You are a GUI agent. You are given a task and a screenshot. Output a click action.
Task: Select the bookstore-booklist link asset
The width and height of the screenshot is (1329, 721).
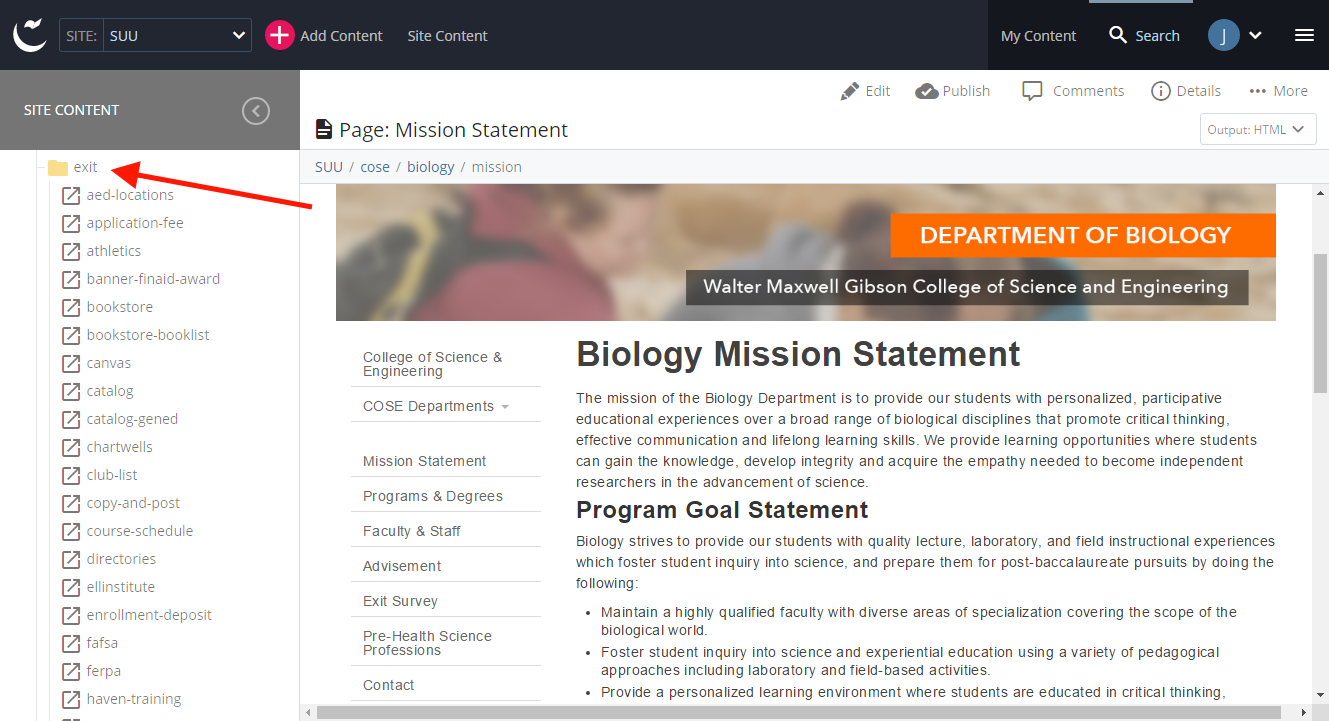click(x=147, y=335)
